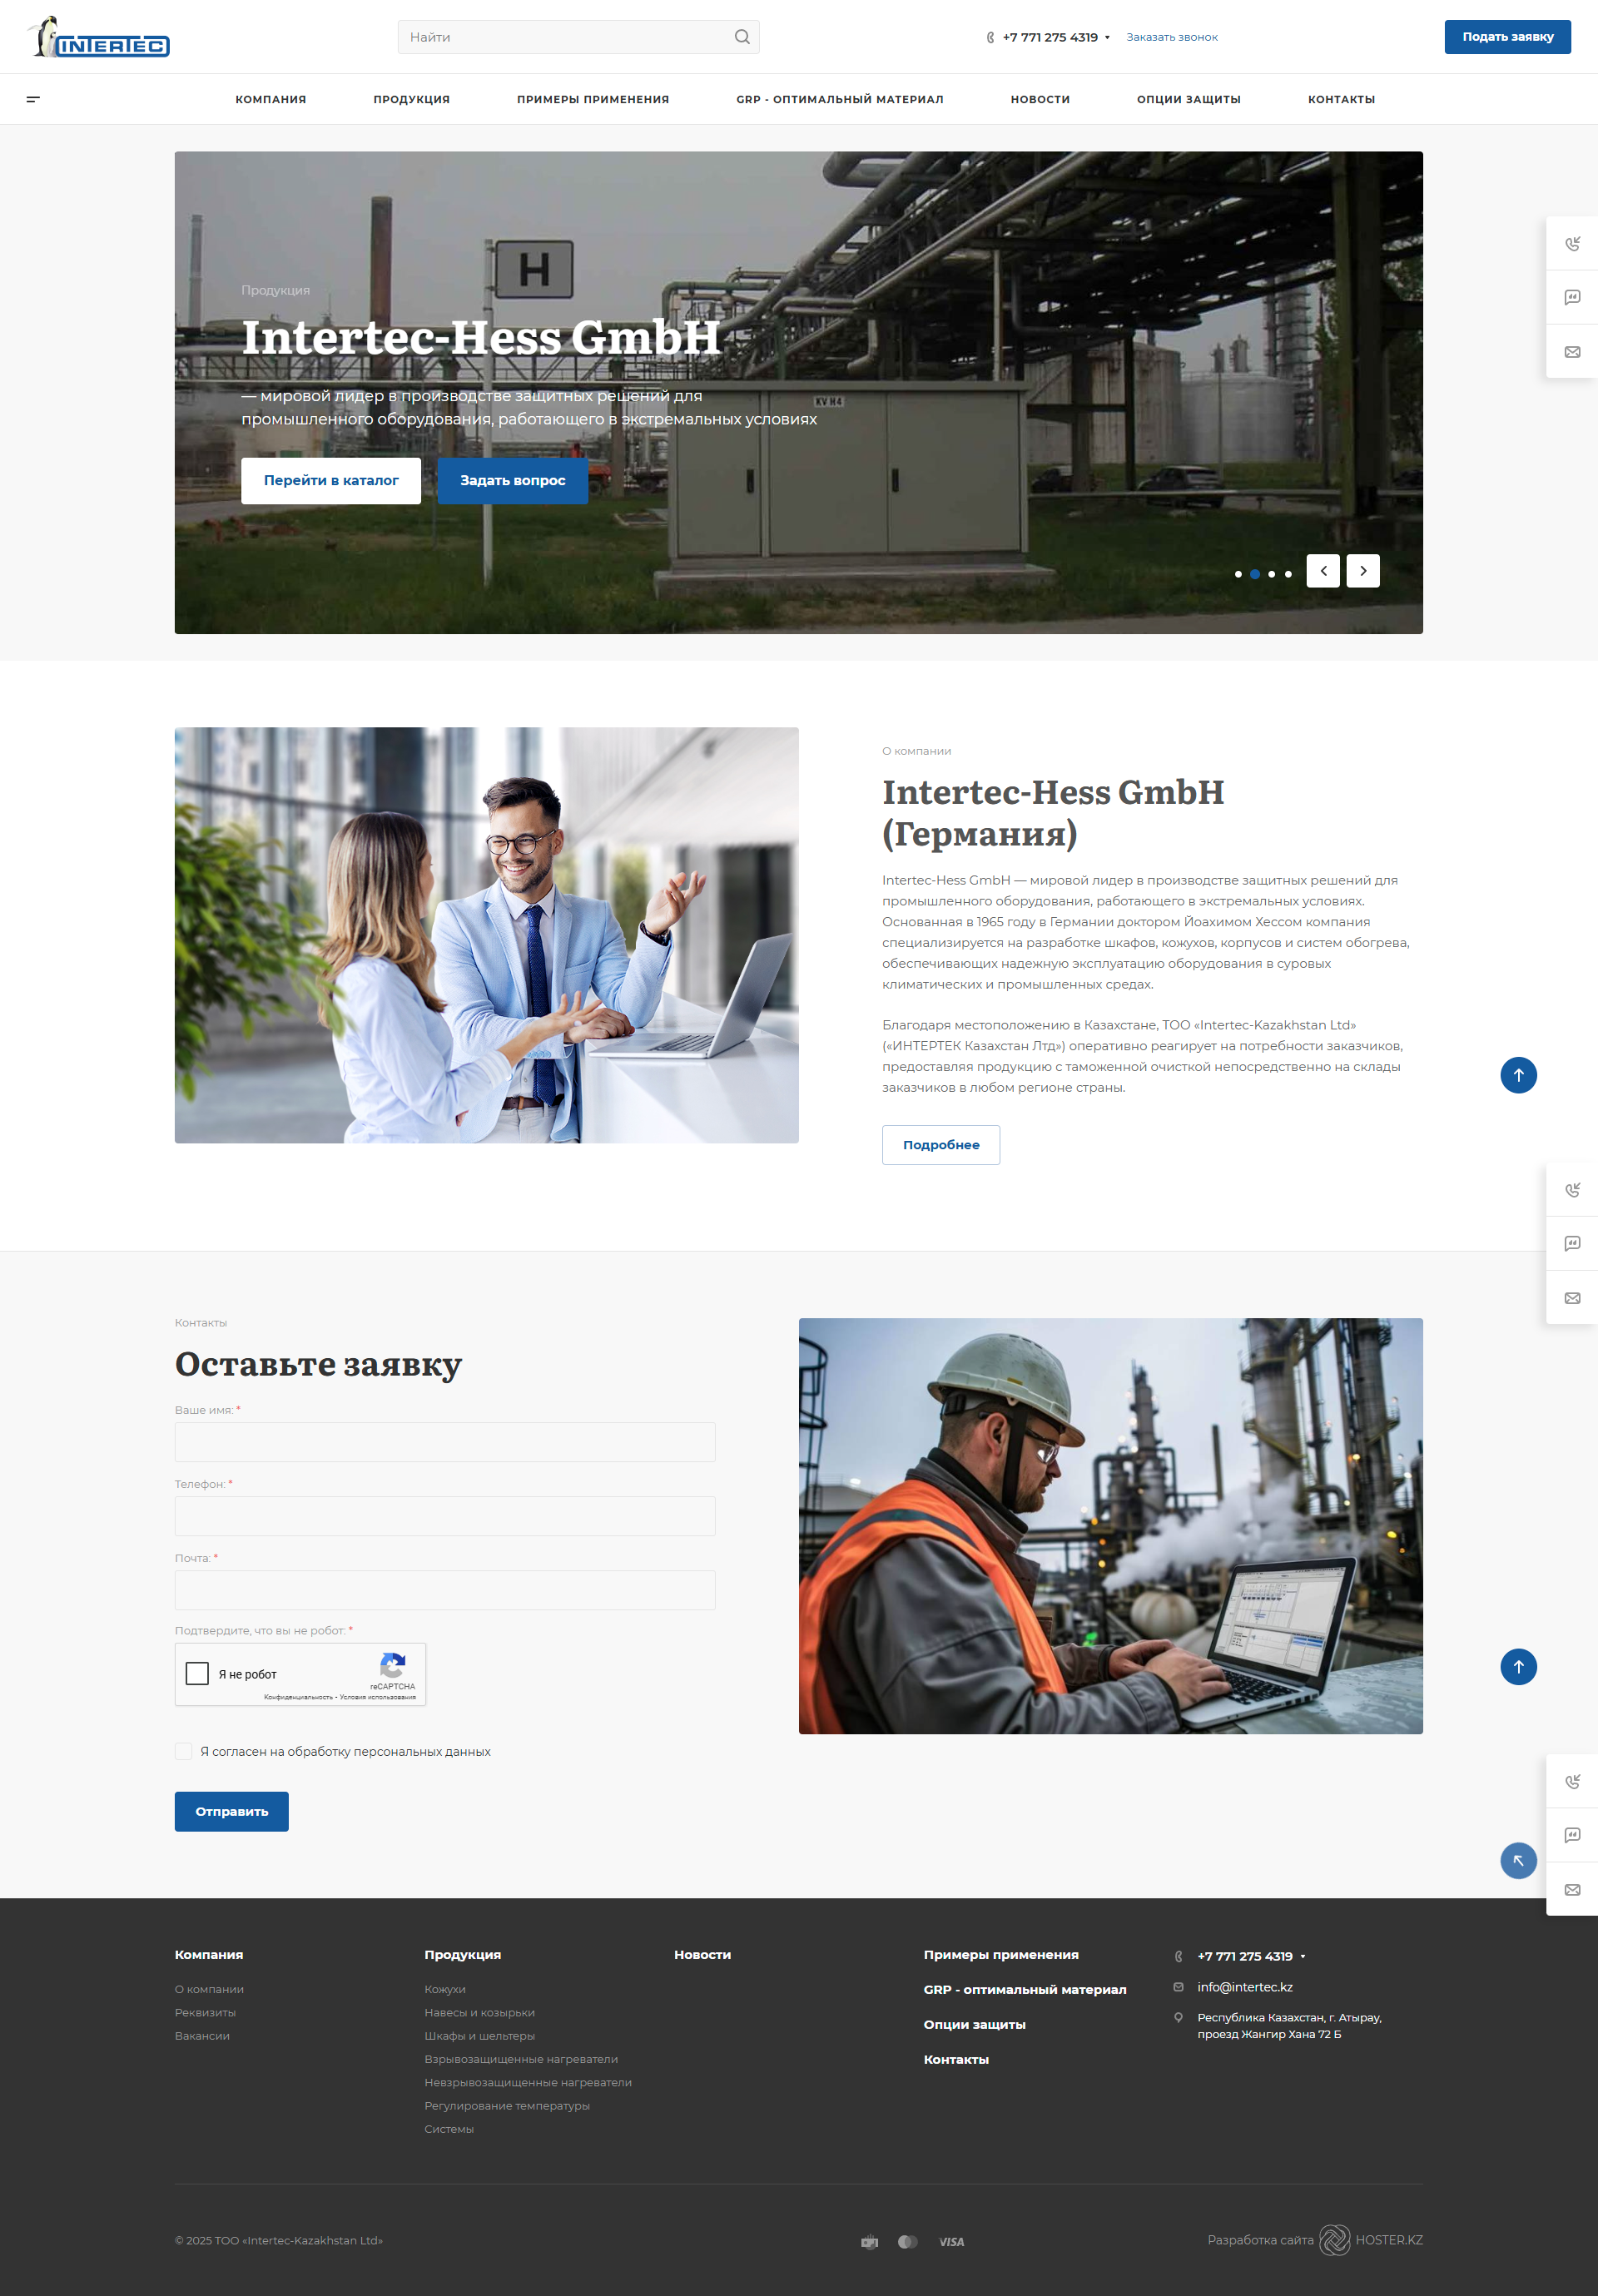Screen dimensions: 1598x2296
Task: Open footer link "Навесы и козырьки"
Action: 479,2012
